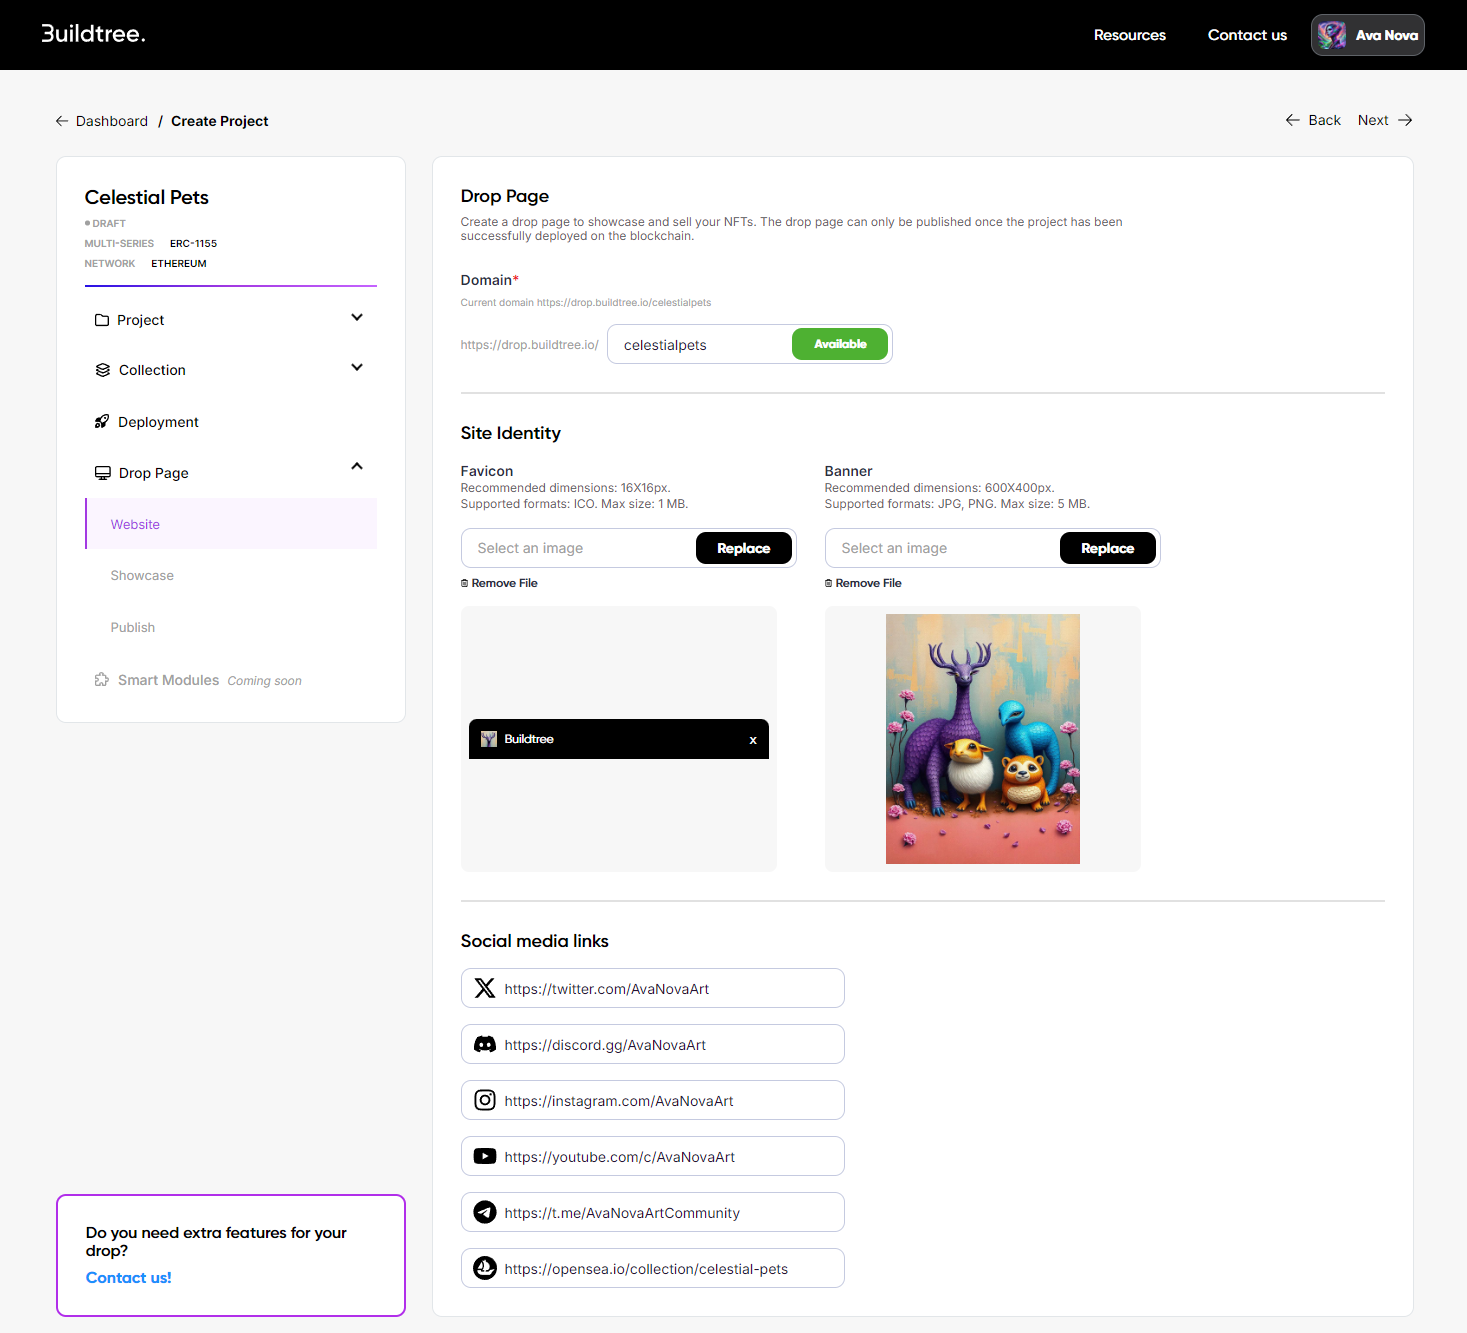1467x1333 pixels.
Task: Click the Deployment rocket icon in sidebar
Action: (102, 422)
